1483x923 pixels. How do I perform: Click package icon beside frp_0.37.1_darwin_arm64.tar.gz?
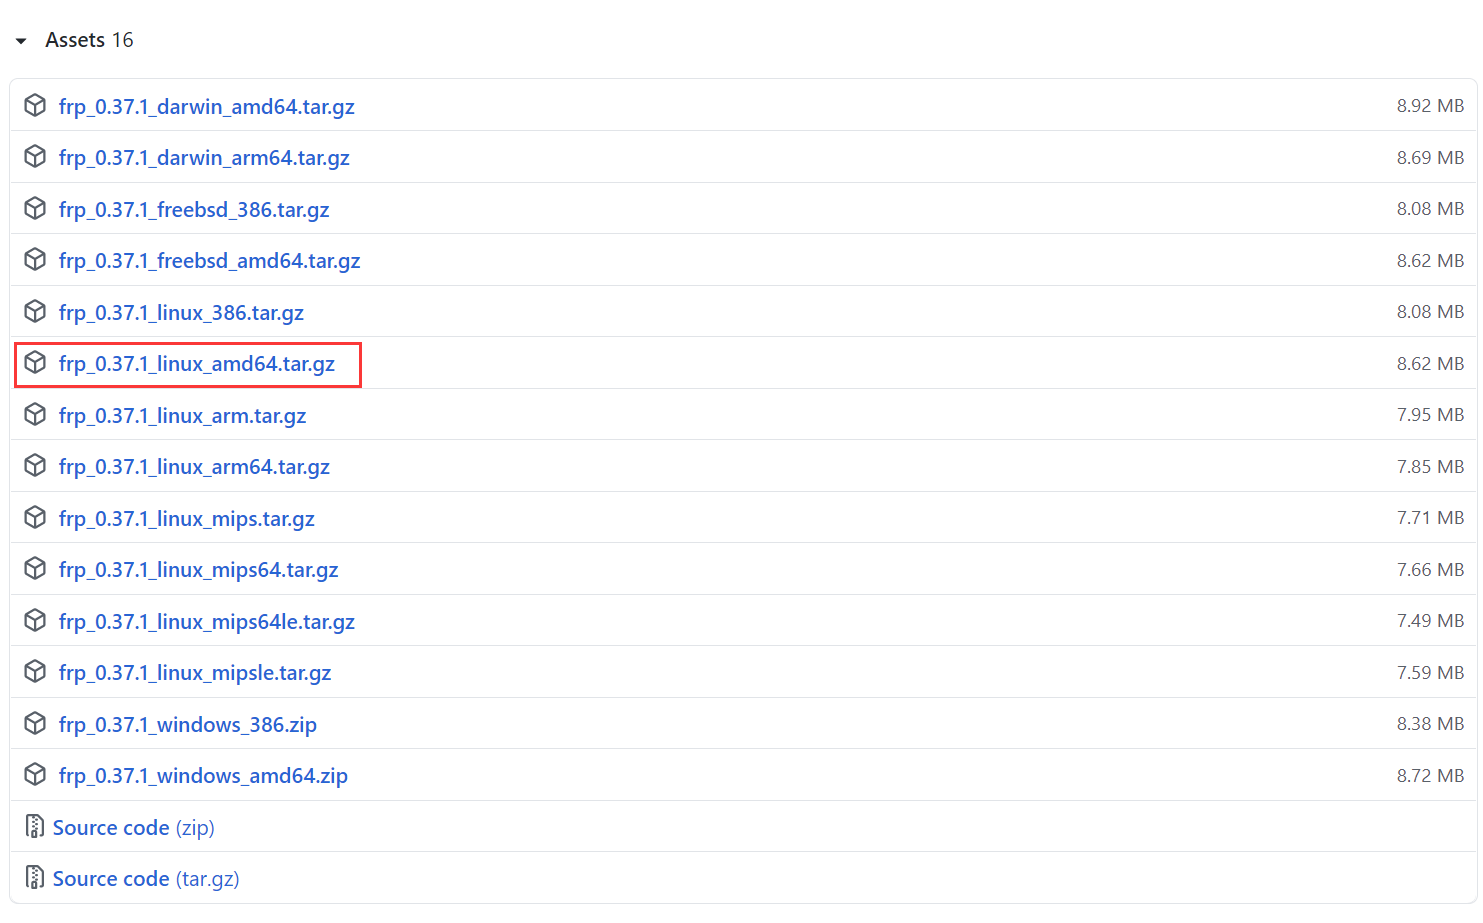pyautogui.click(x=35, y=157)
